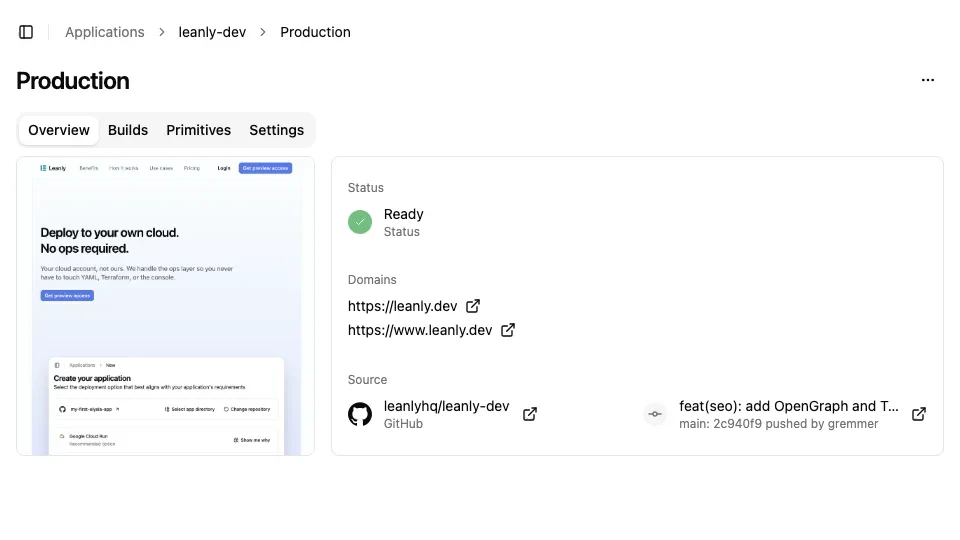
Task: Switch to the Builds tab
Action: pyautogui.click(x=128, y=130)
